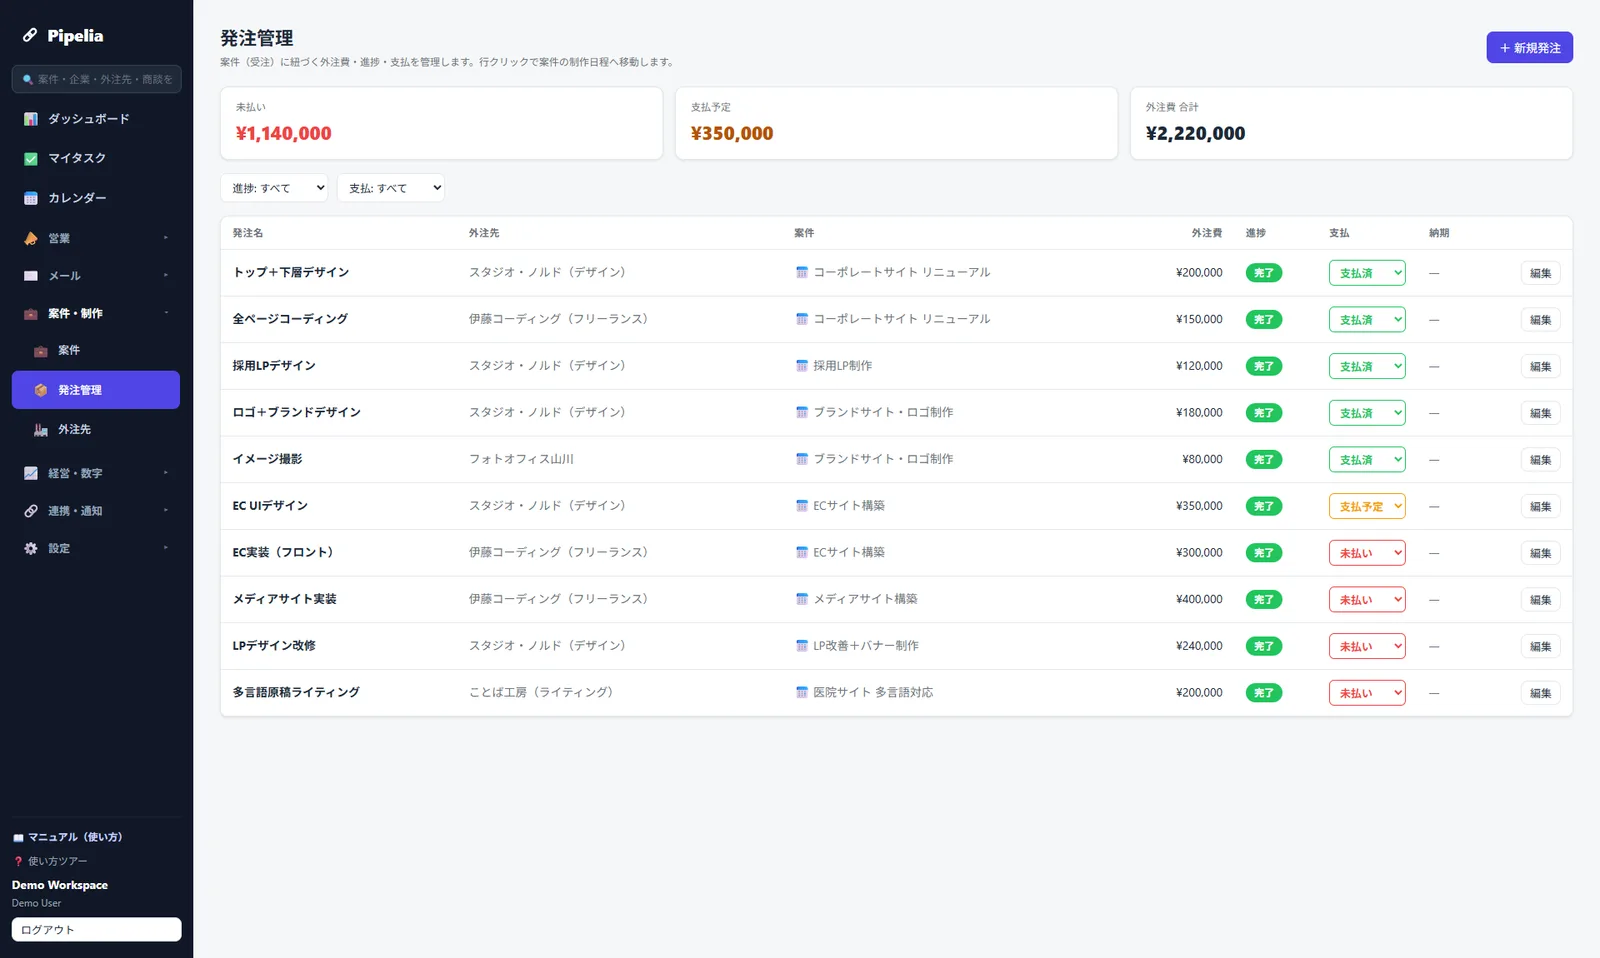The image size is (1600, 958).
Task: Click calendar icon beside メディアサイト構築
Action: point(802,599)
